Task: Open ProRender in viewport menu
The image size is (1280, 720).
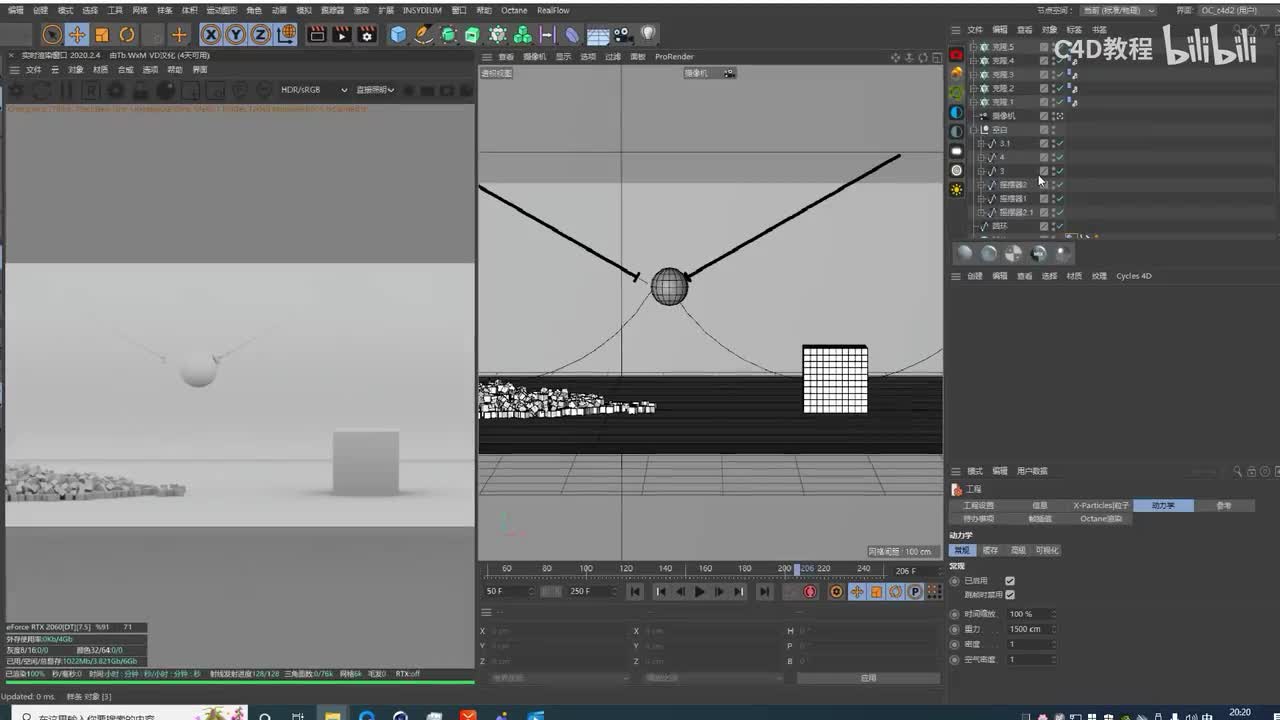Action: 674,57
